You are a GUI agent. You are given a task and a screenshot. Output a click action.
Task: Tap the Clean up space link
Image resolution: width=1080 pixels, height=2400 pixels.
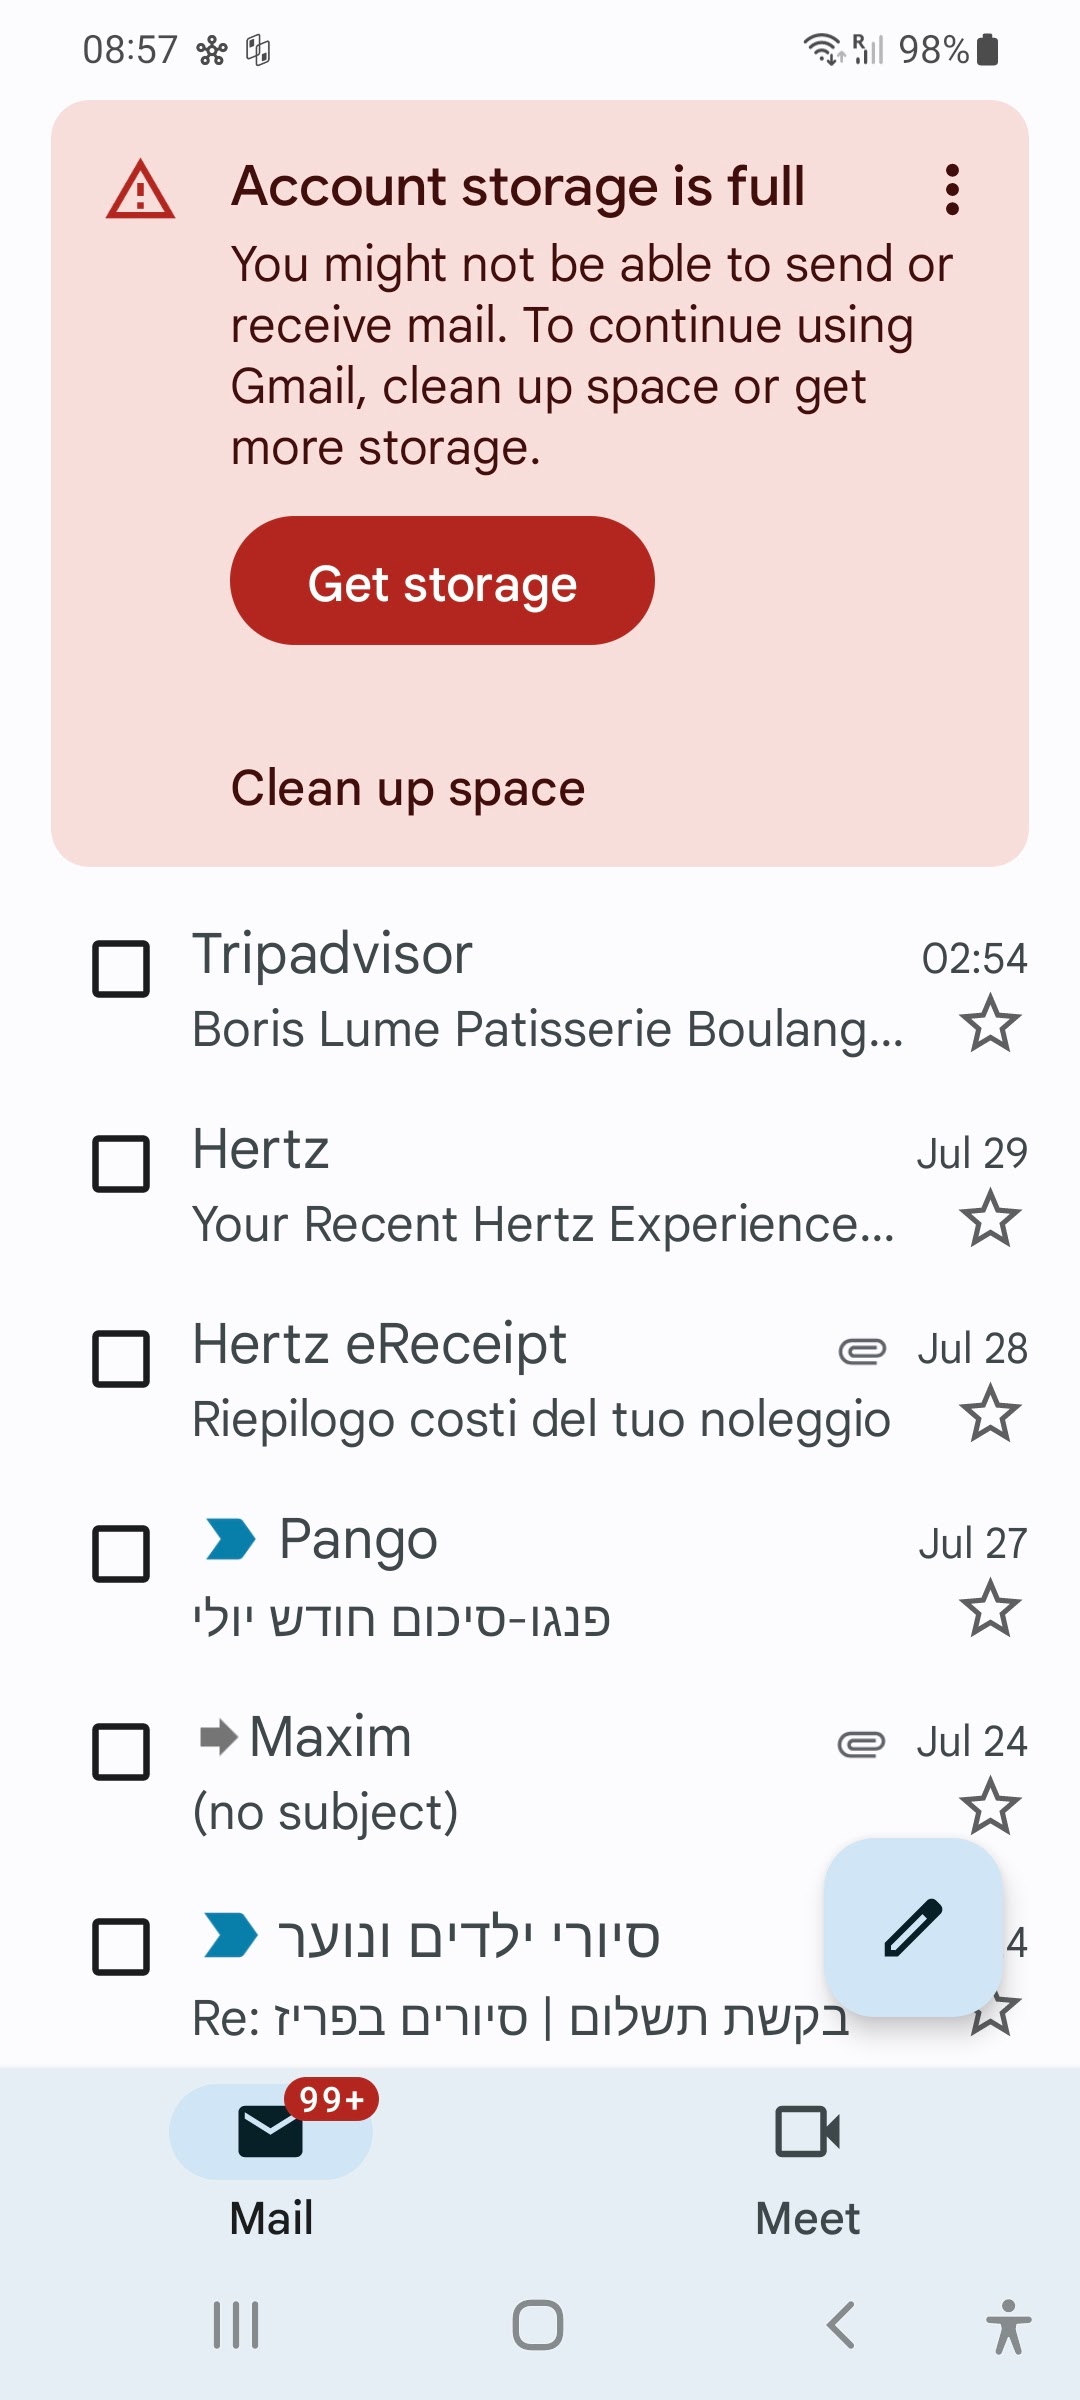(408, 788)
